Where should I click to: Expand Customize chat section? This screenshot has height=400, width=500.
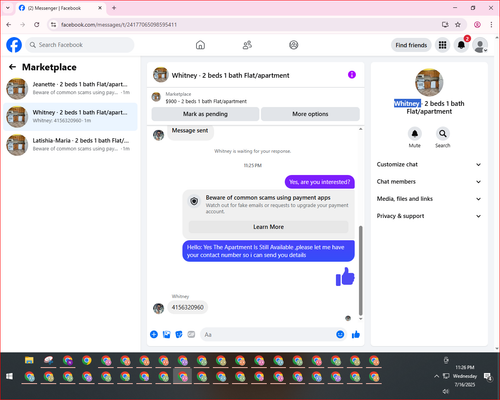pyautogui.click(x=429, y=164)
